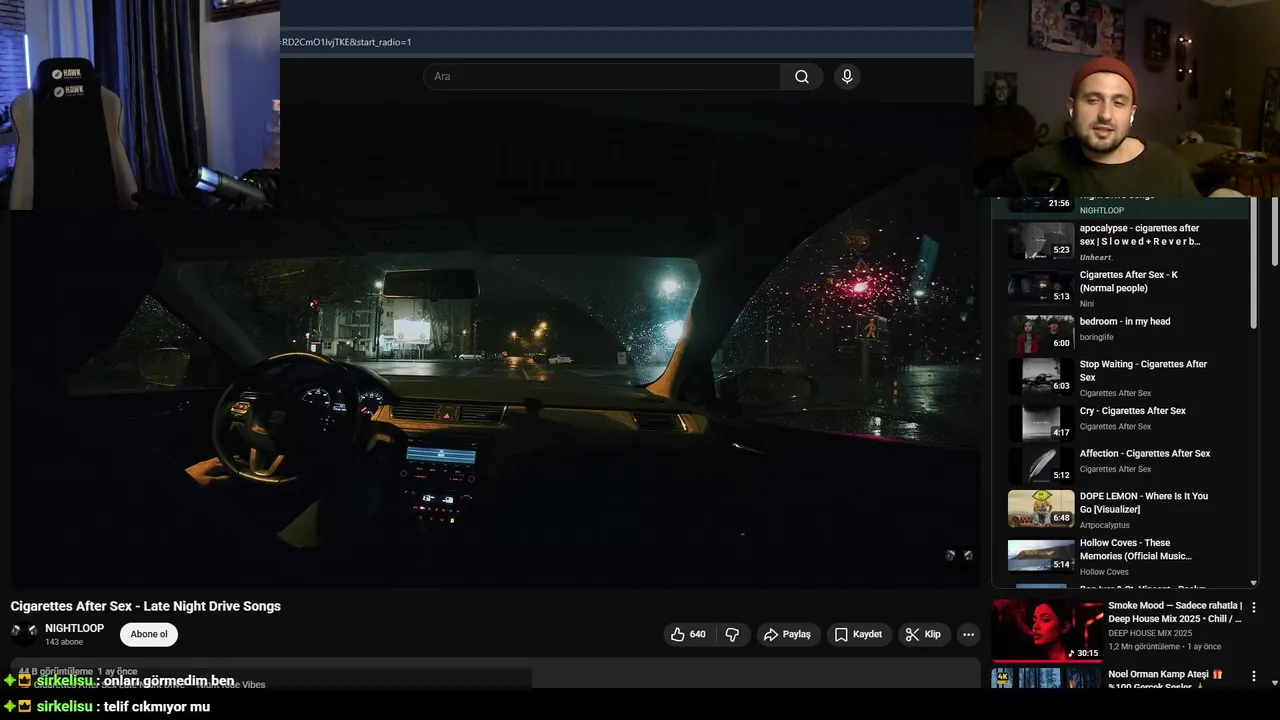The width and height of the screenshot is (1280, 720).
Task: Open the boringlife 6:00 thumbnail
Action: pos(1041,334)
